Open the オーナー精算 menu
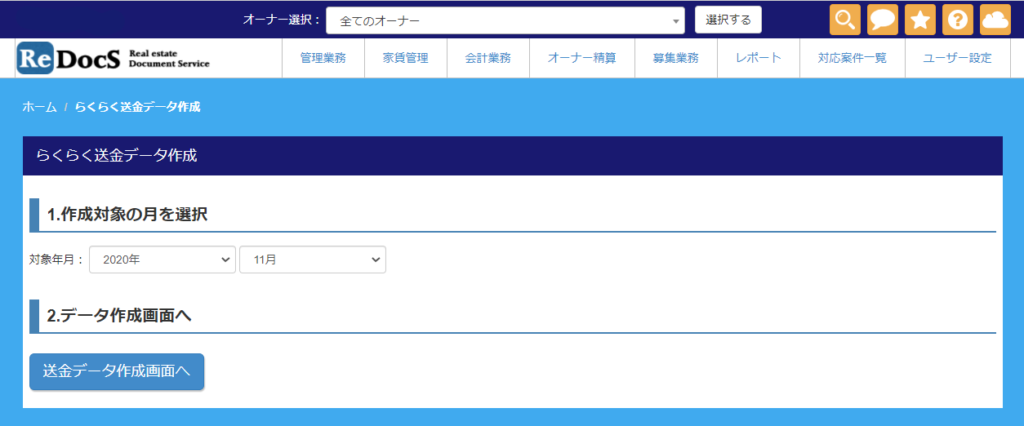This screenshot has height=426, width=1024. pos(582,58)
